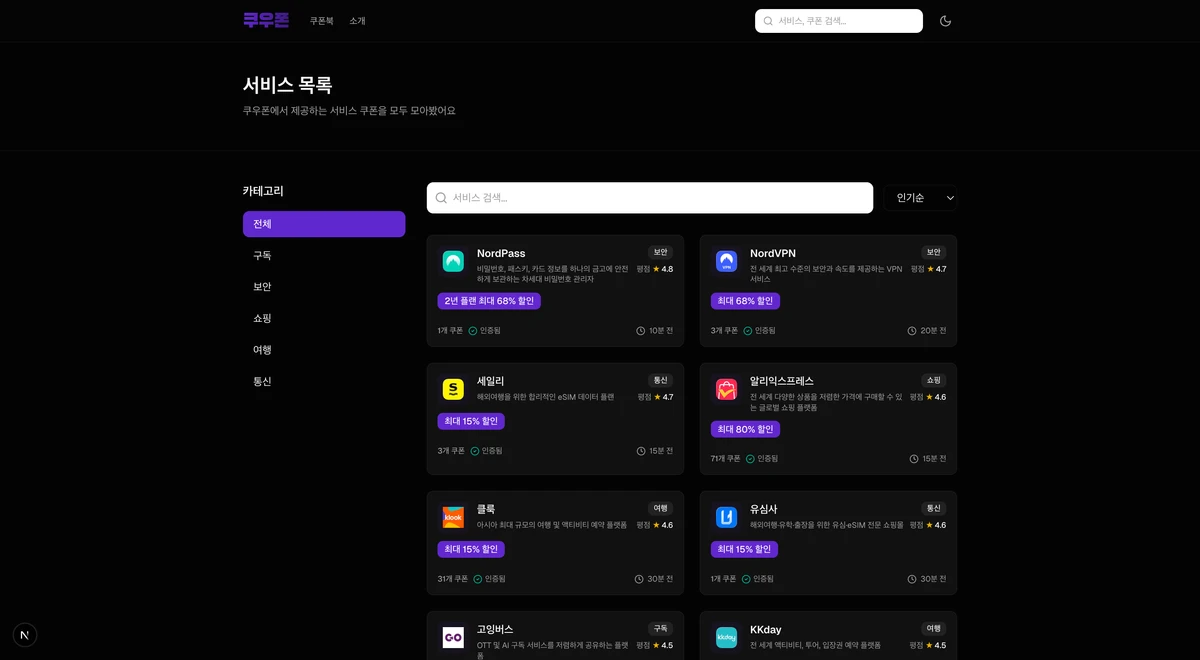1200x660 pixels.
Task: Click the 고잉버스 logo icon
Action: click(x=453, y=638)
